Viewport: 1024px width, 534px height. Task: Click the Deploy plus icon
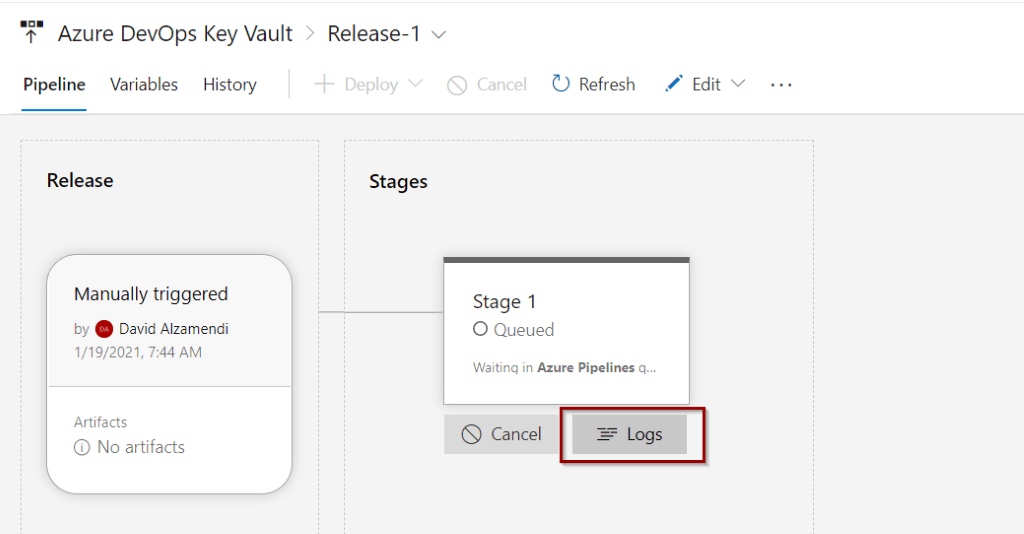[x=324, y=84]
